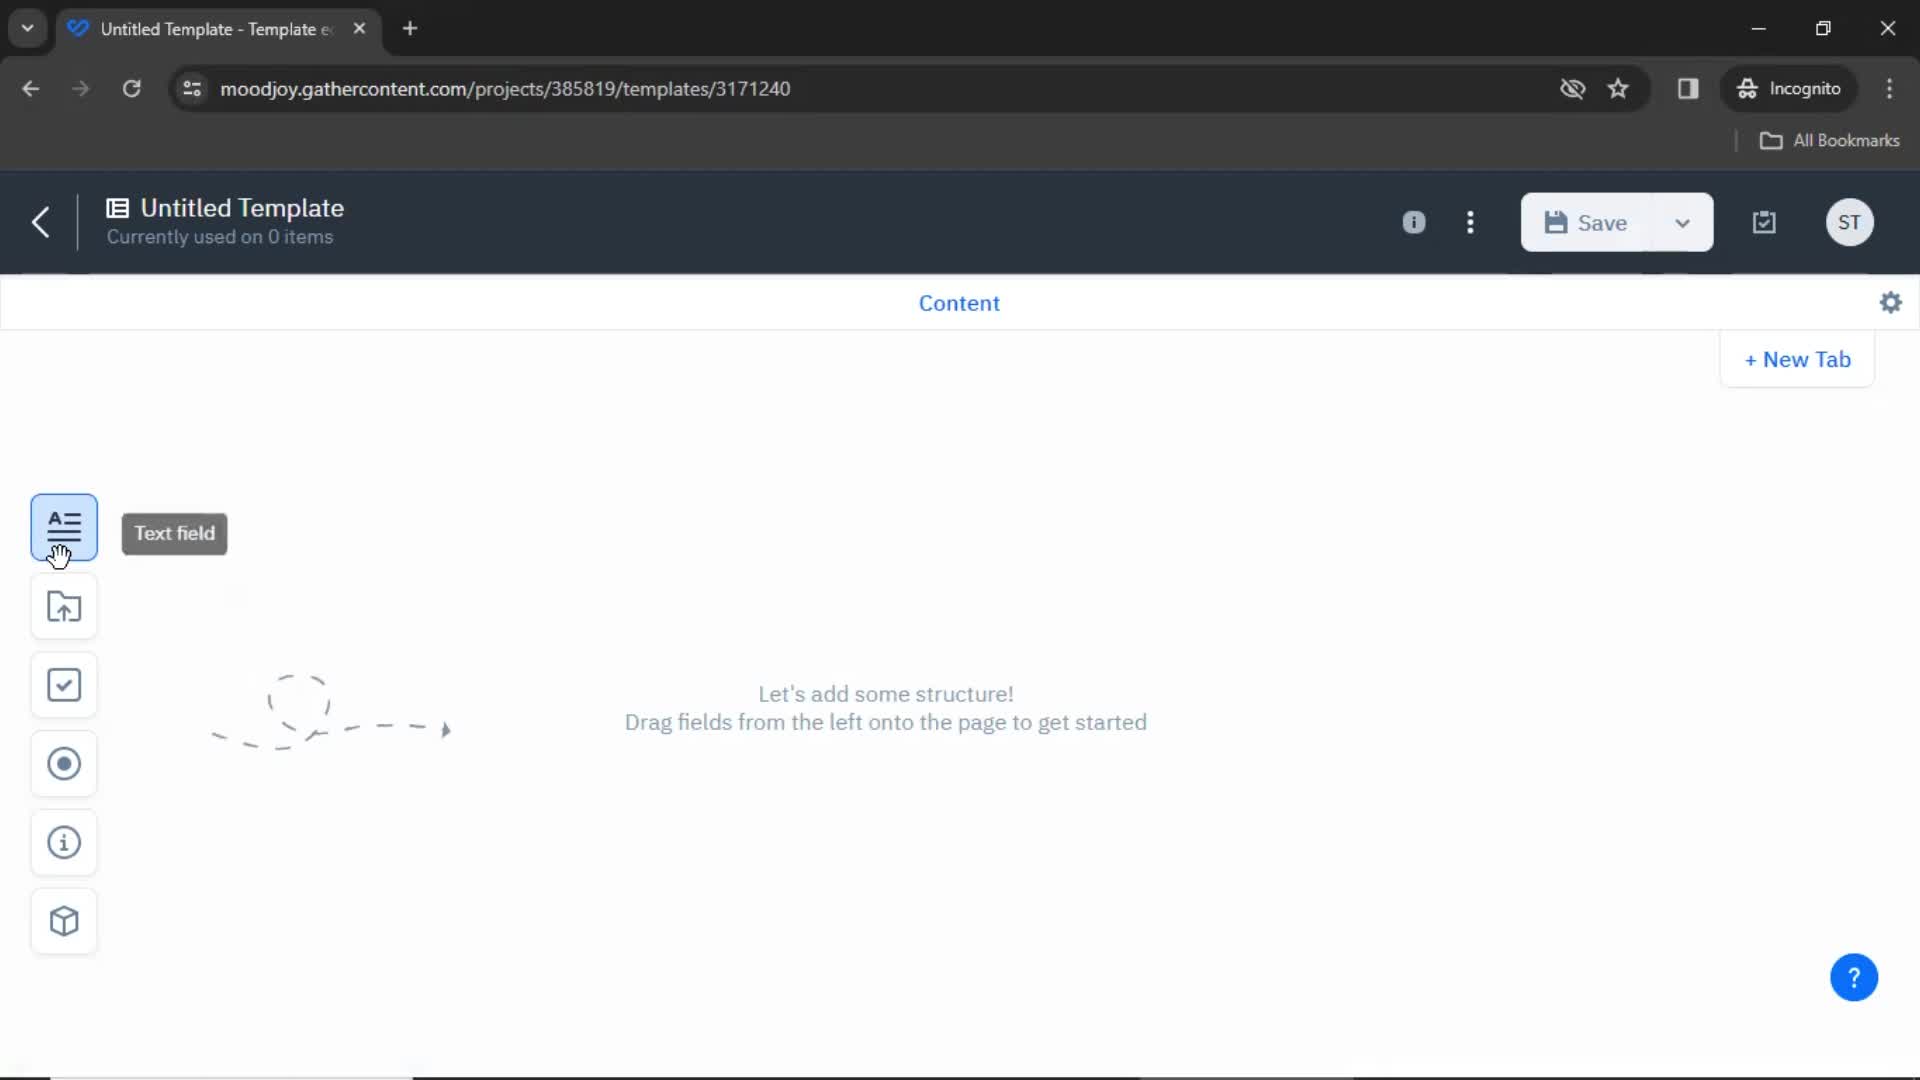Screen dimensions: 1920x1080
Task: Click the browser forward arrow
Action: click(x=80, y=88)
